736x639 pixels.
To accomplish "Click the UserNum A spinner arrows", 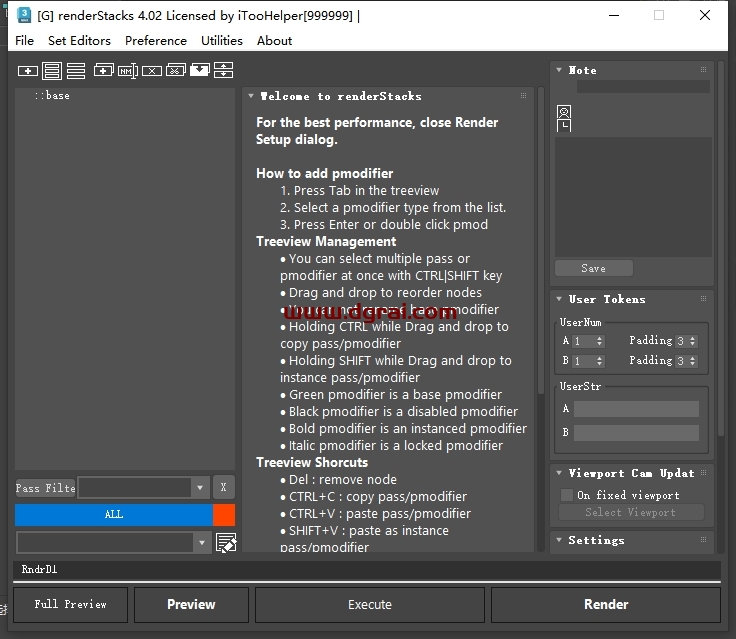I will (x=599, y=341).
